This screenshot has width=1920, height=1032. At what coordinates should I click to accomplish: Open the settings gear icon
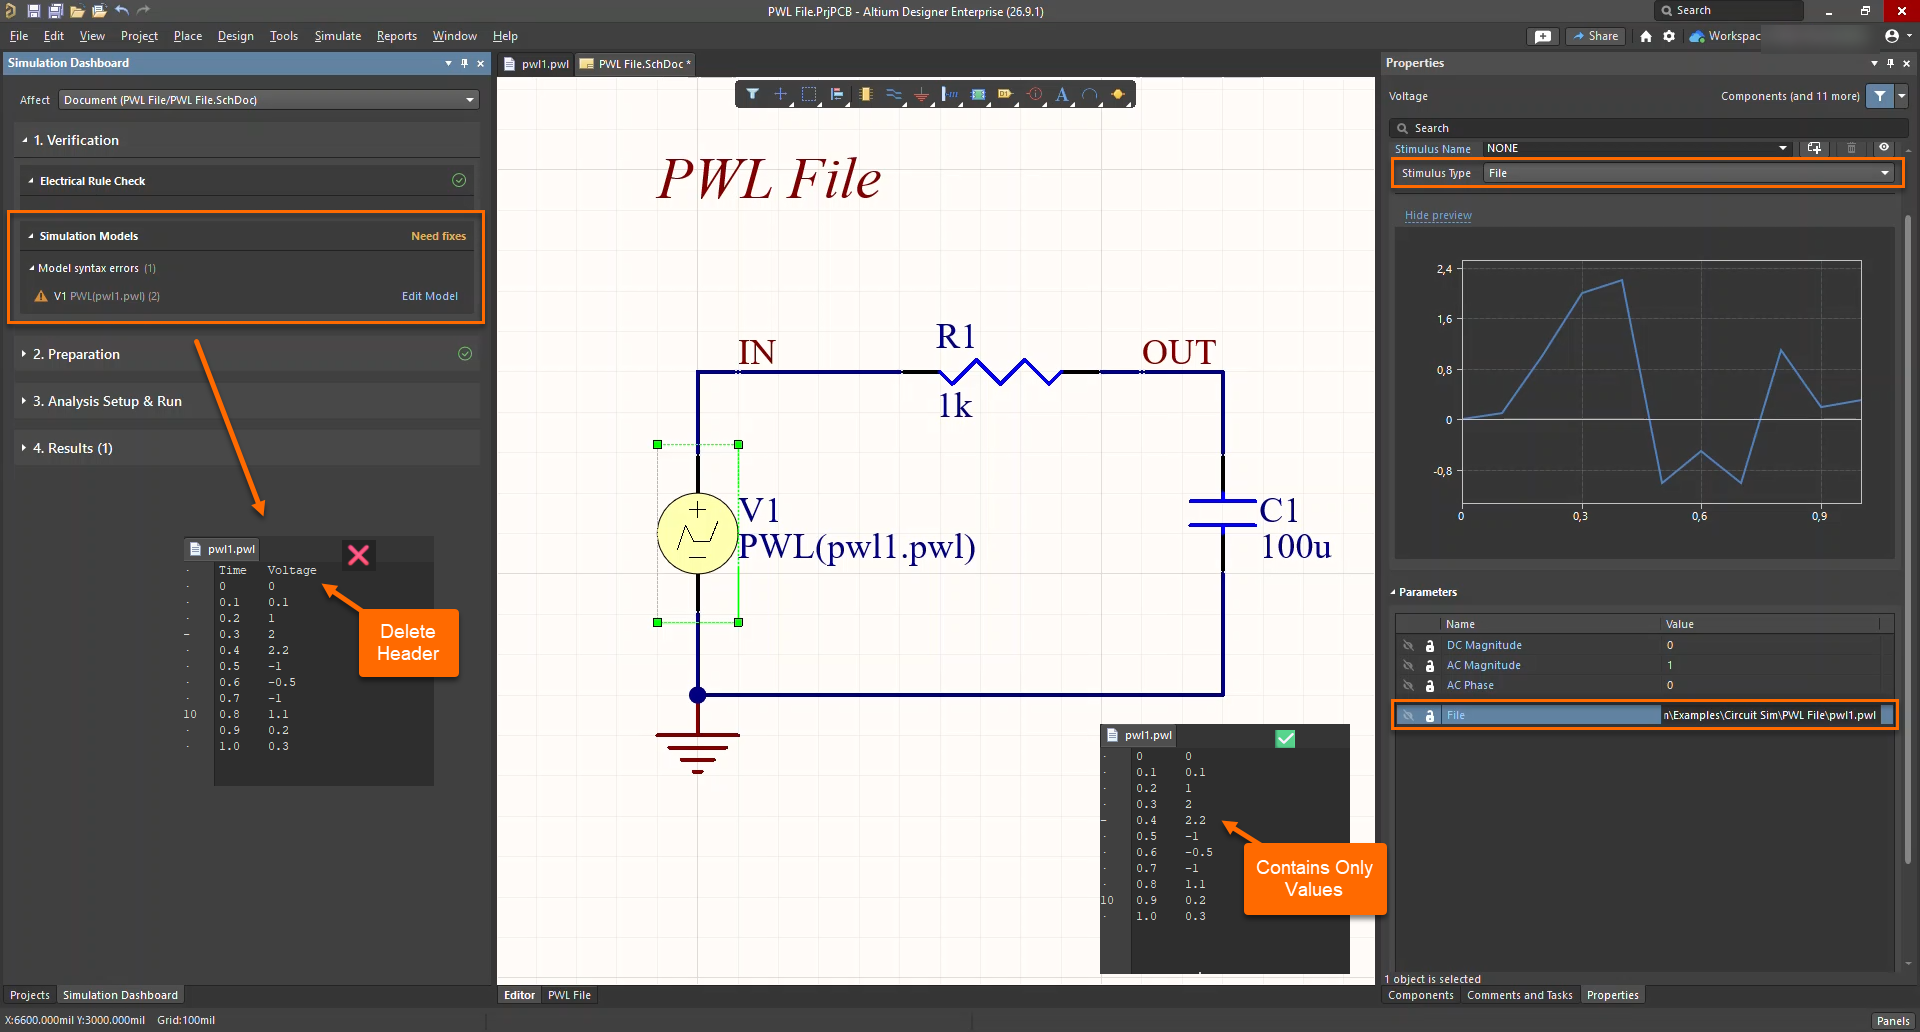tap(1669, 36)
